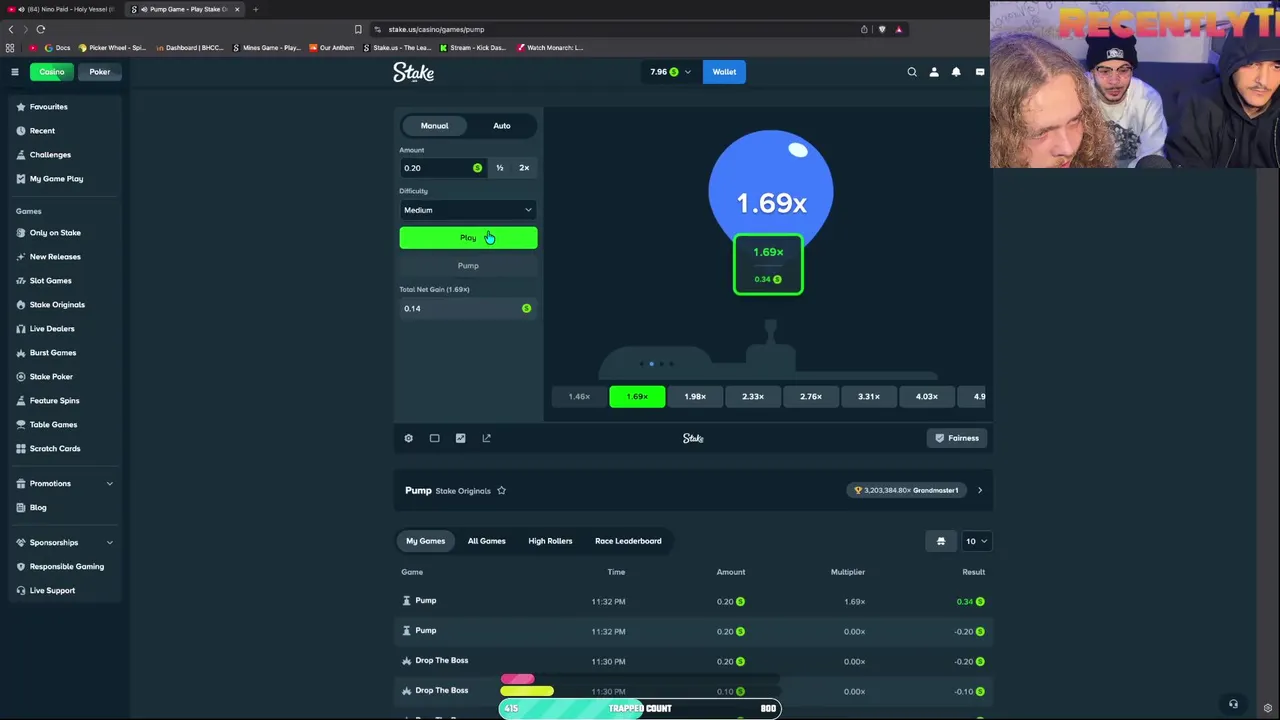The width and height of the screenshot is (1280, 720).
Task: Select All Games tab
Action: point(487,541)
